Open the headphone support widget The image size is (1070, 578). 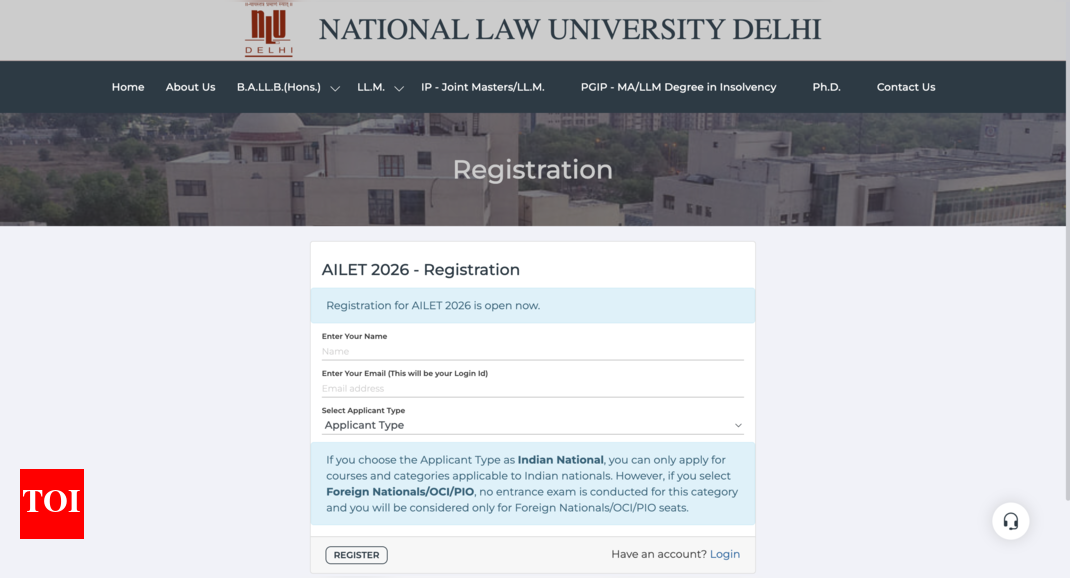[1010, 521]
